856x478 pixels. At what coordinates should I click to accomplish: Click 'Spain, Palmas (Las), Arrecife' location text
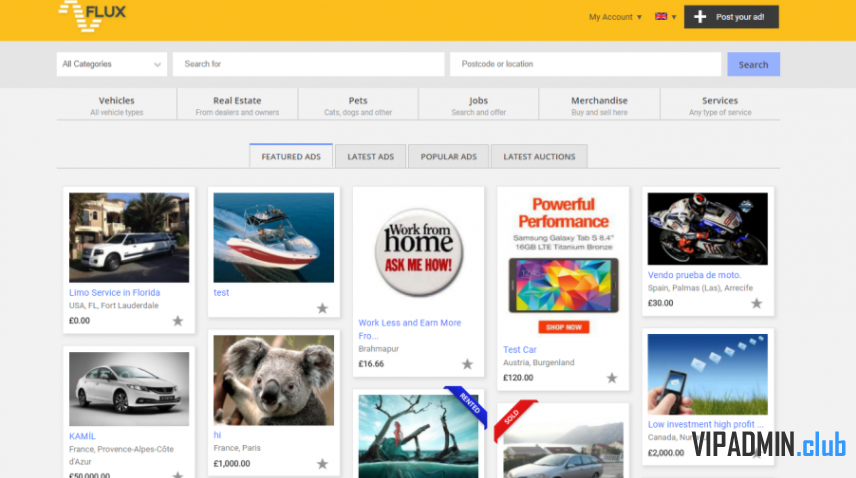point(700,288)
